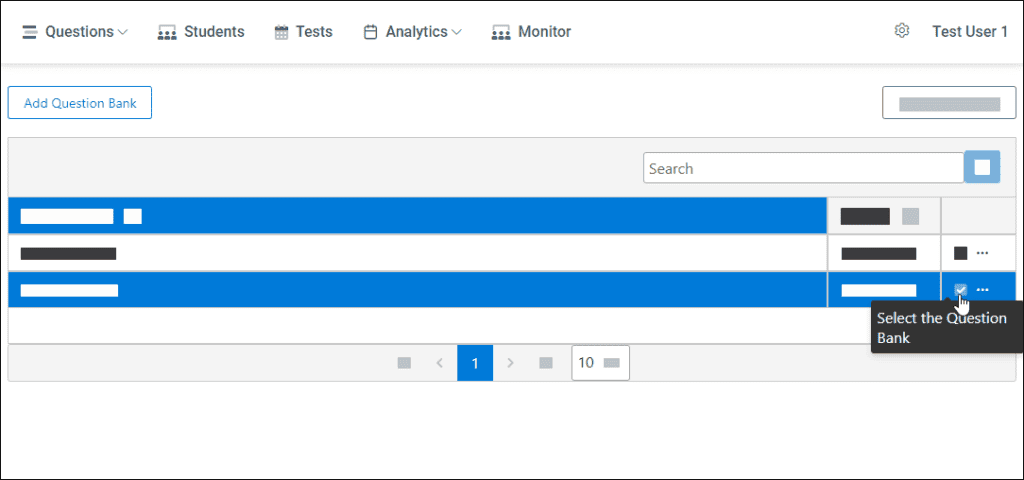This screenshot has width=1024, height=480.
Task: Click into the Search input field
Action: pos(803,168)
